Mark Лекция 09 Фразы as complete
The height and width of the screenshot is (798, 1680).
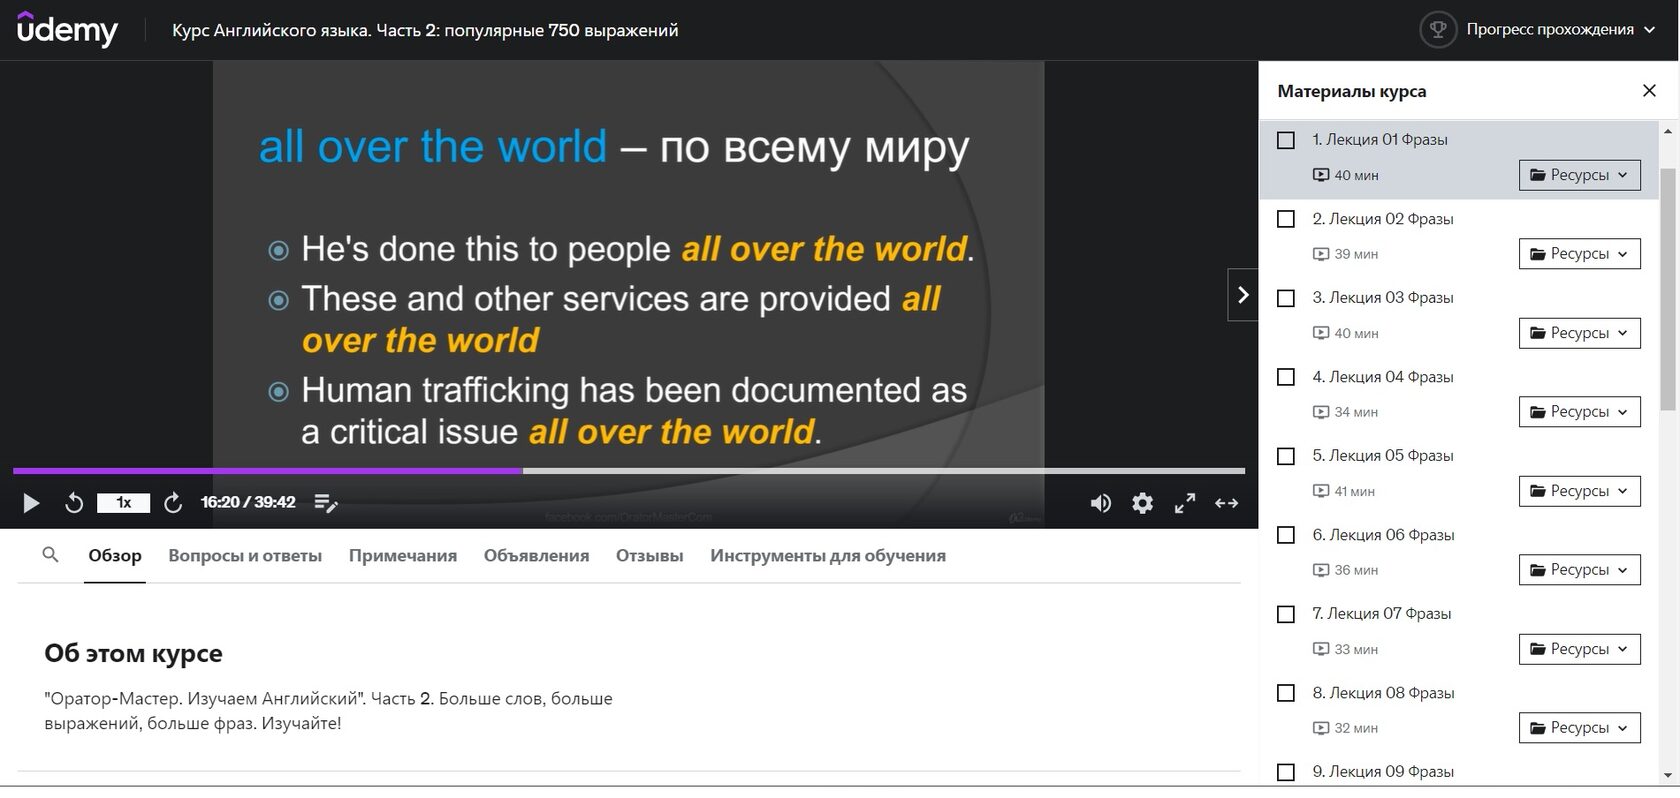(1286, 773)
